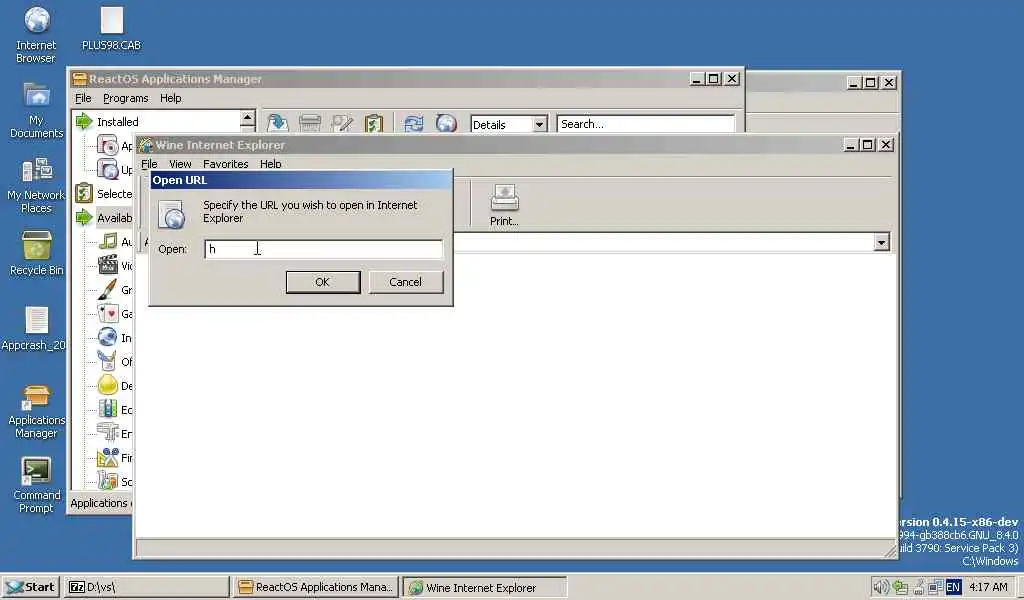
Task: Click the 4:17 AM clock in the tray
Action: click(x=988, y=587)
